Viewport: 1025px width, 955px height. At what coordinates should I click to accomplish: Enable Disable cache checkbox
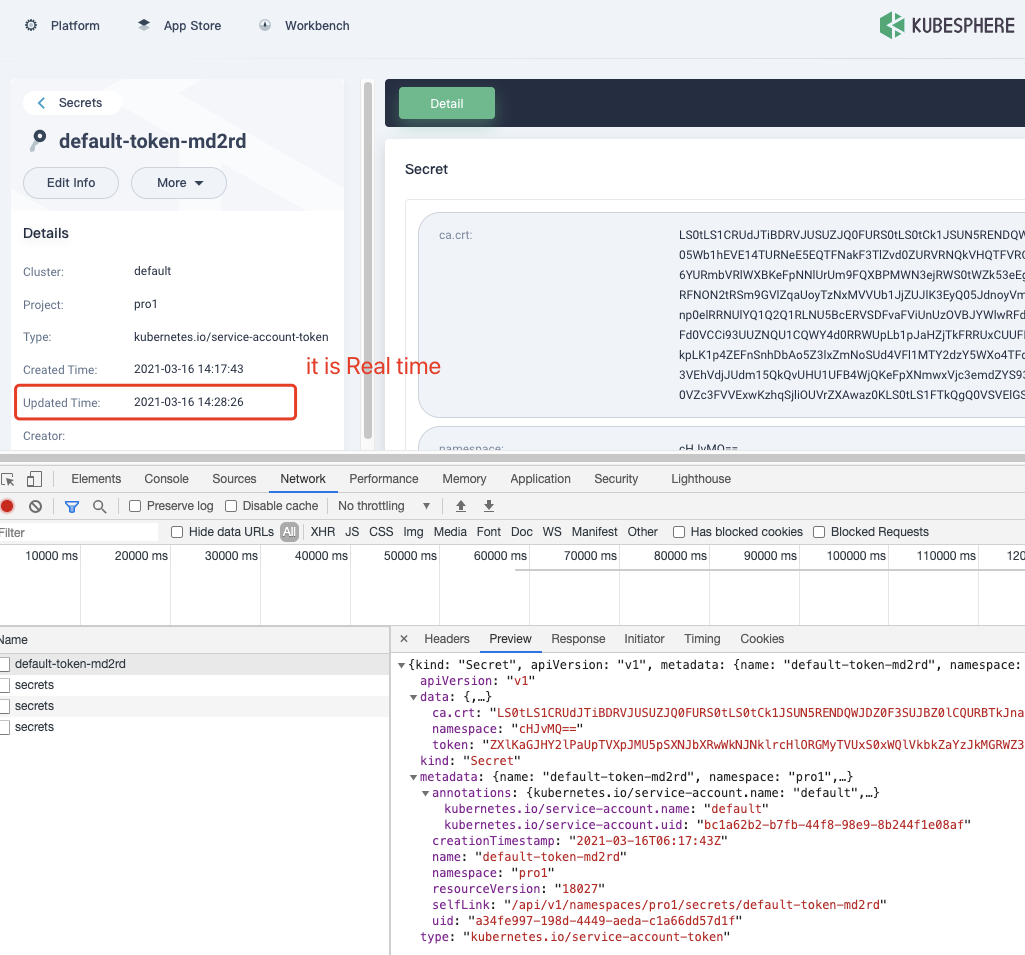click(231, 506)
